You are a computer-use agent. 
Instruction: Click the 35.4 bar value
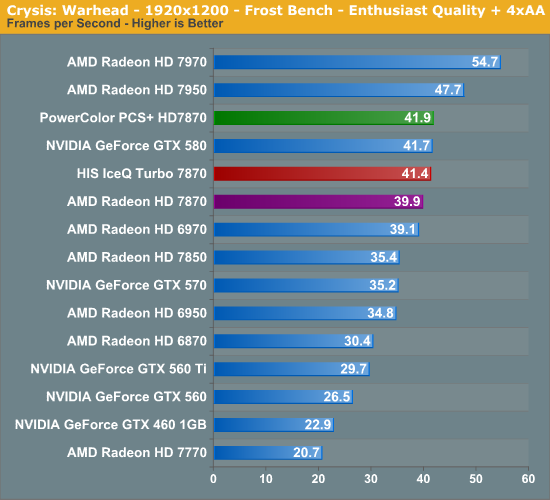[384, 257]
